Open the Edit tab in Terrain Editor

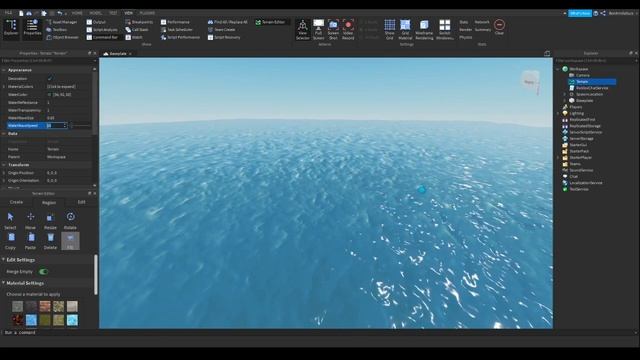(82, 202)
